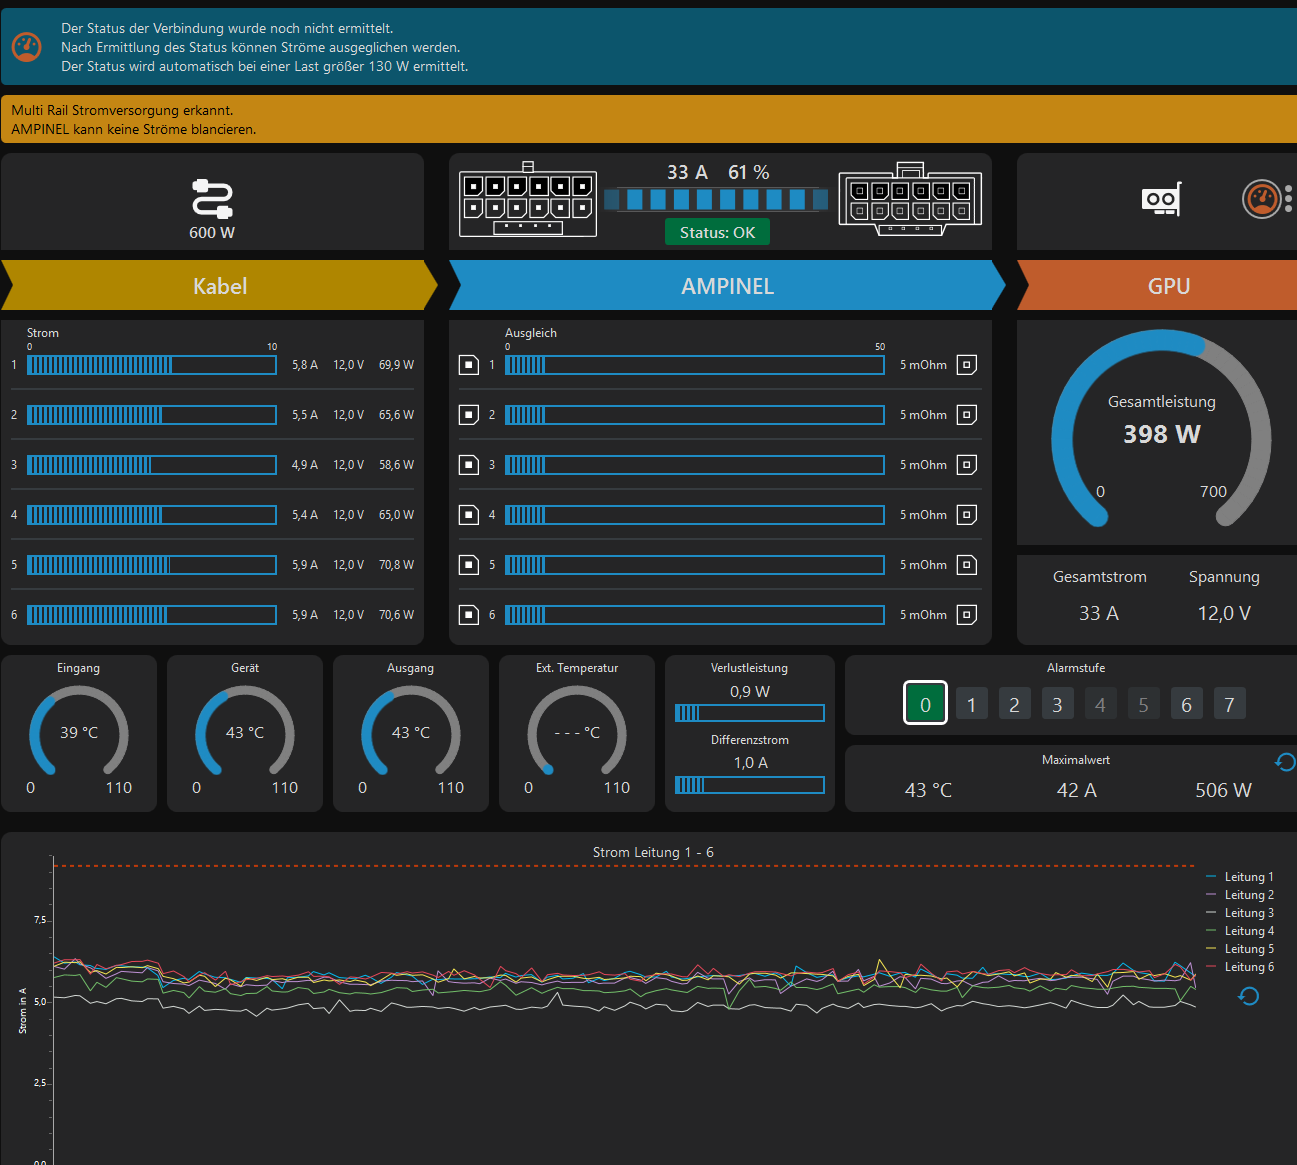Image resolution: width=1297 pixels, height=1165 pixels.
Task: Click the right power connector icon
Action: (910, 199)
